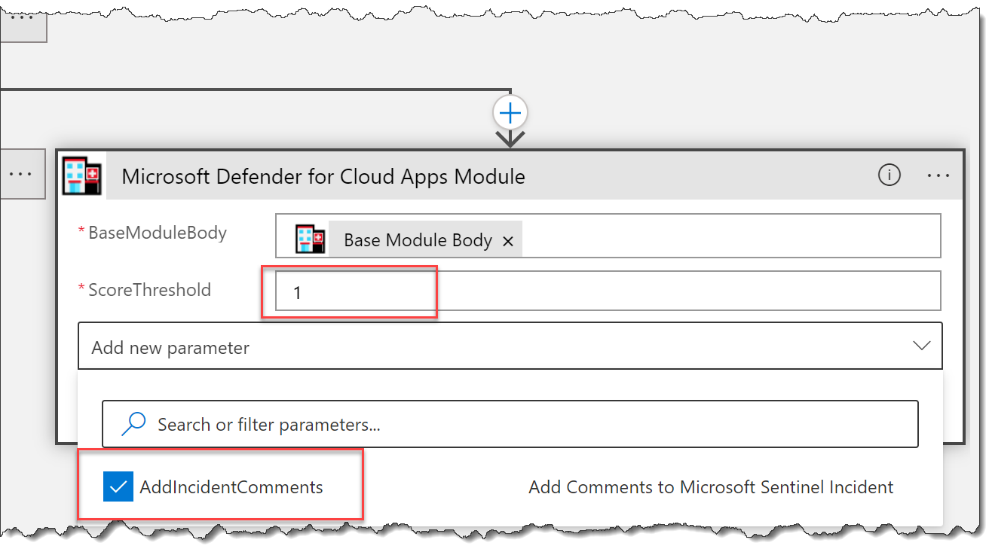The width and height of the screenshot is (992, 555).
Task: Click the BaseModuleBody label
Action: coord(157,233)
